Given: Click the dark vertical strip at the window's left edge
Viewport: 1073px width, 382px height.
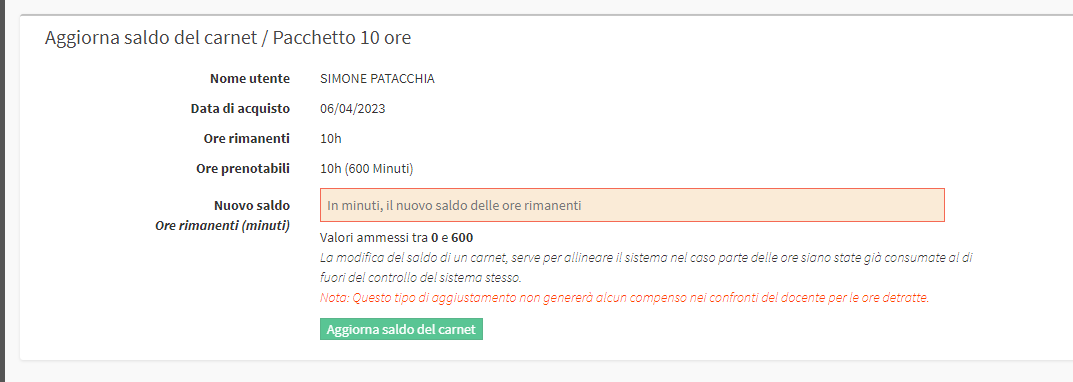Looking at the screenshot, I should point(2,191).
